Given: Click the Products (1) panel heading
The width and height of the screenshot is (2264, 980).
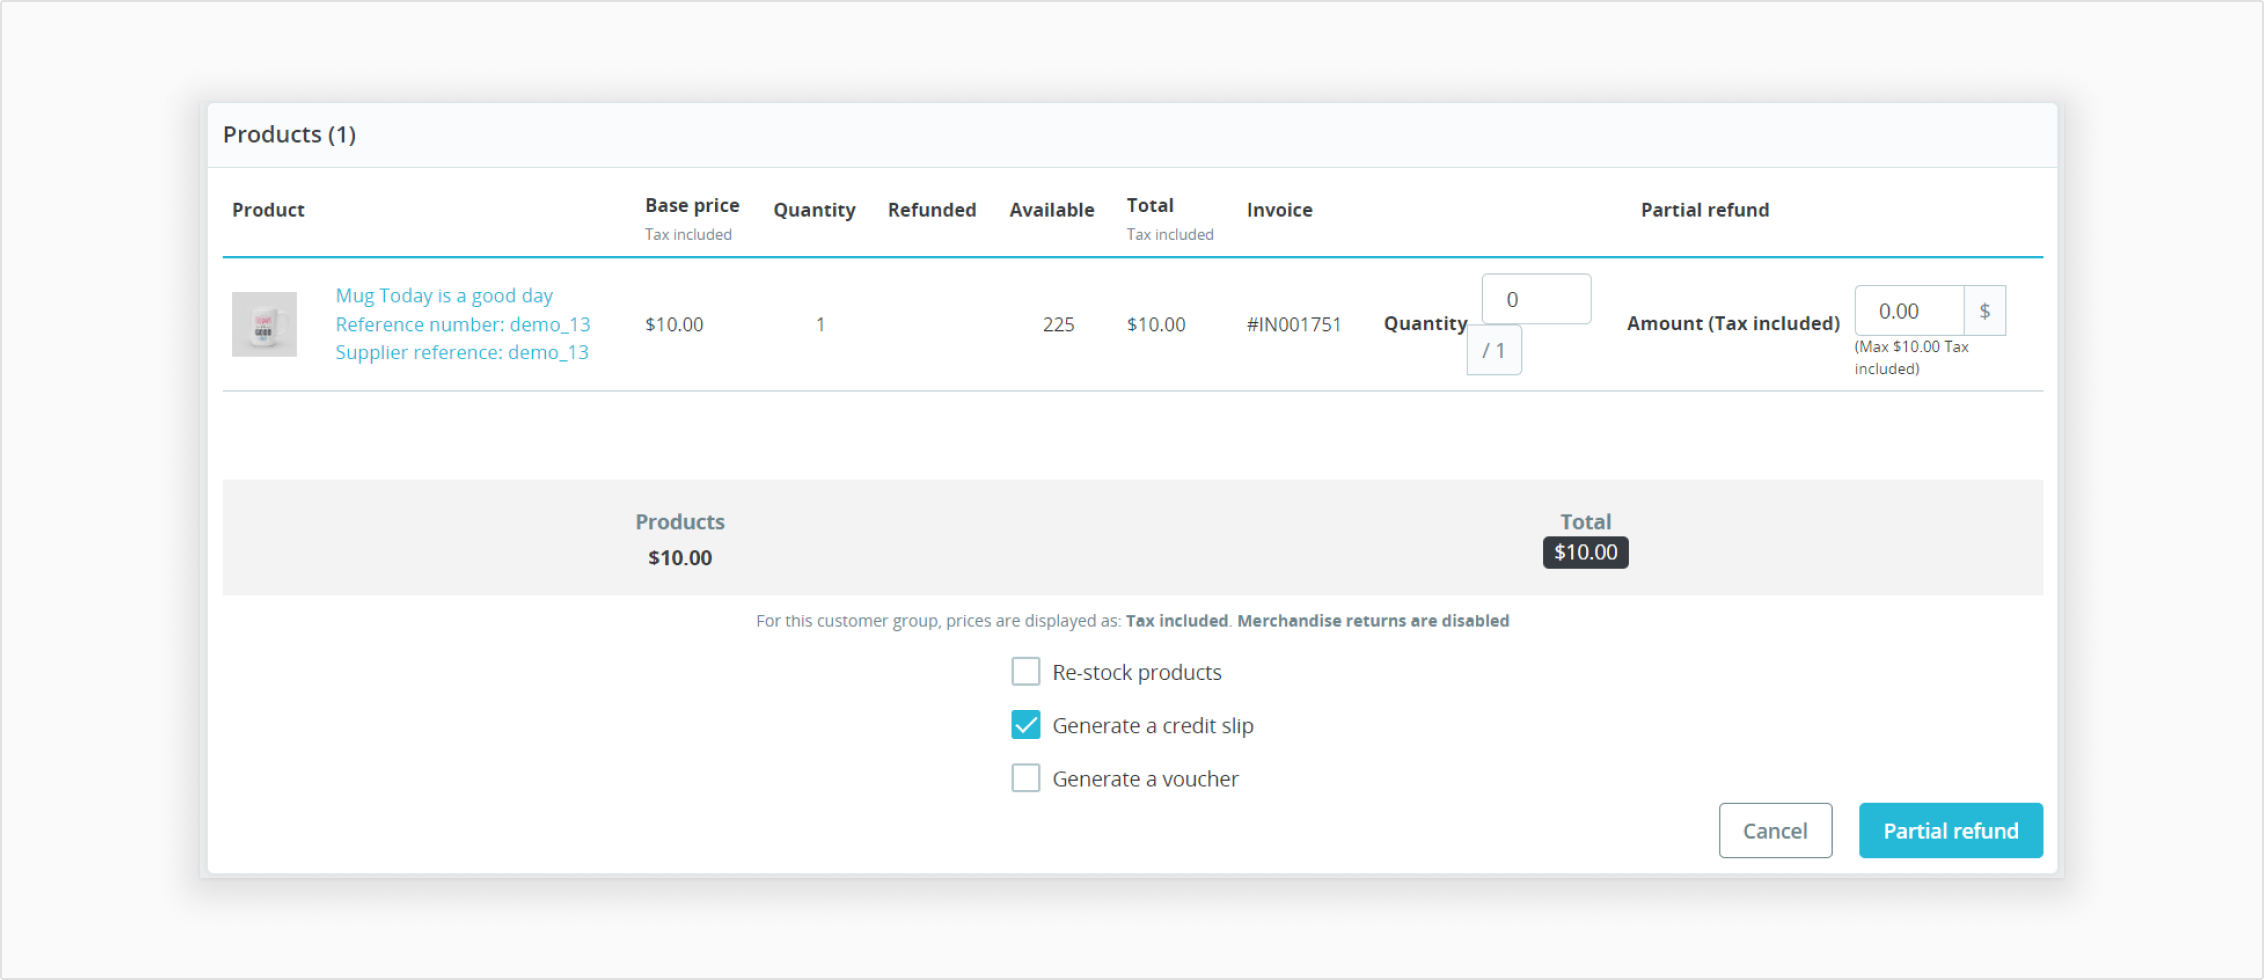Looking at the screenshot, I should (289, 134).
